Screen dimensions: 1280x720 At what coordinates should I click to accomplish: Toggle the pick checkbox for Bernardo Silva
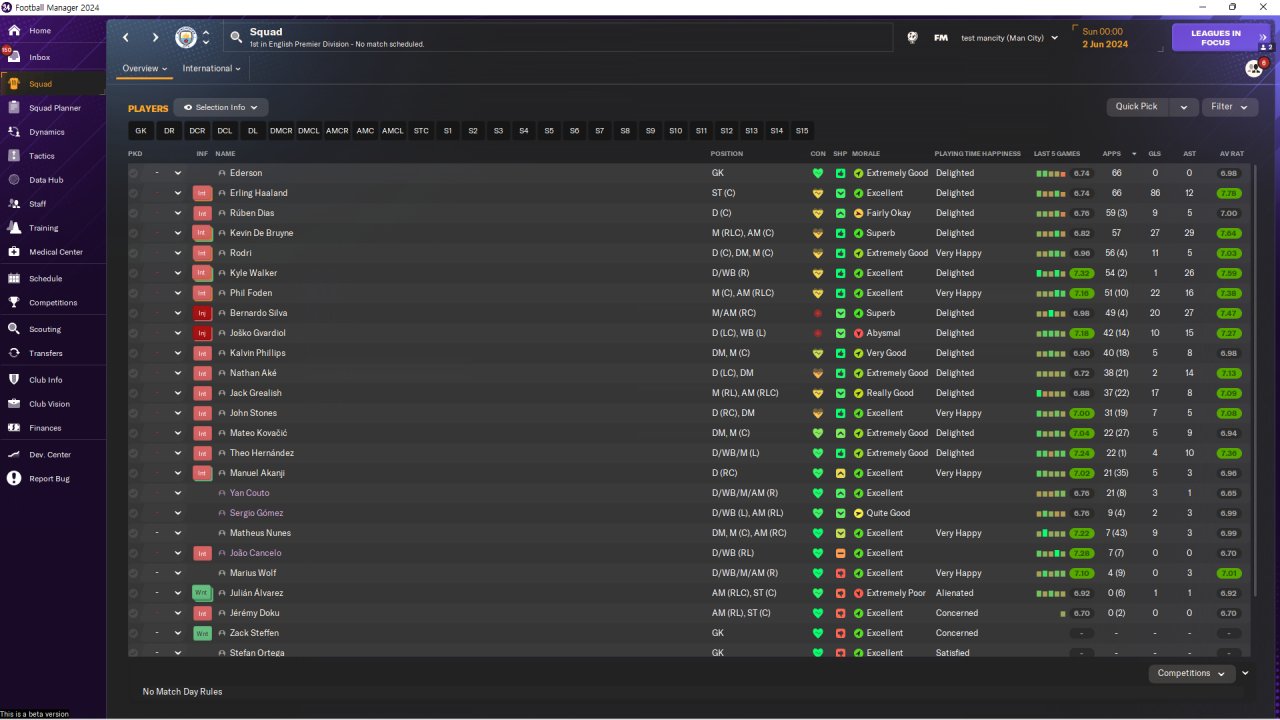(134, 313)
